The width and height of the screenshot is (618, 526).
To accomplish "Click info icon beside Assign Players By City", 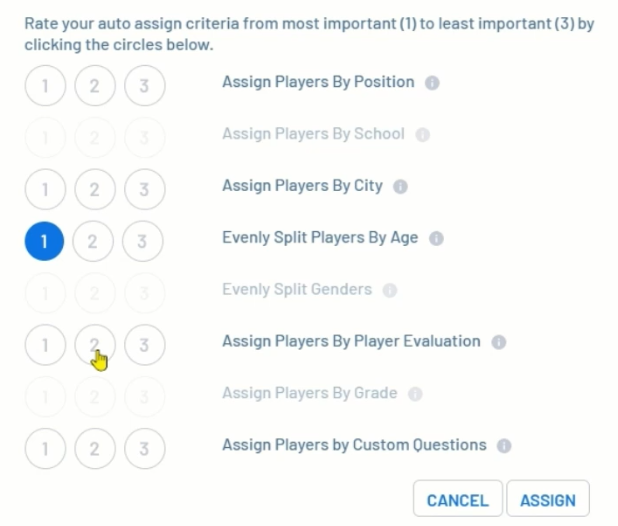I will click(x=401, y=187).
